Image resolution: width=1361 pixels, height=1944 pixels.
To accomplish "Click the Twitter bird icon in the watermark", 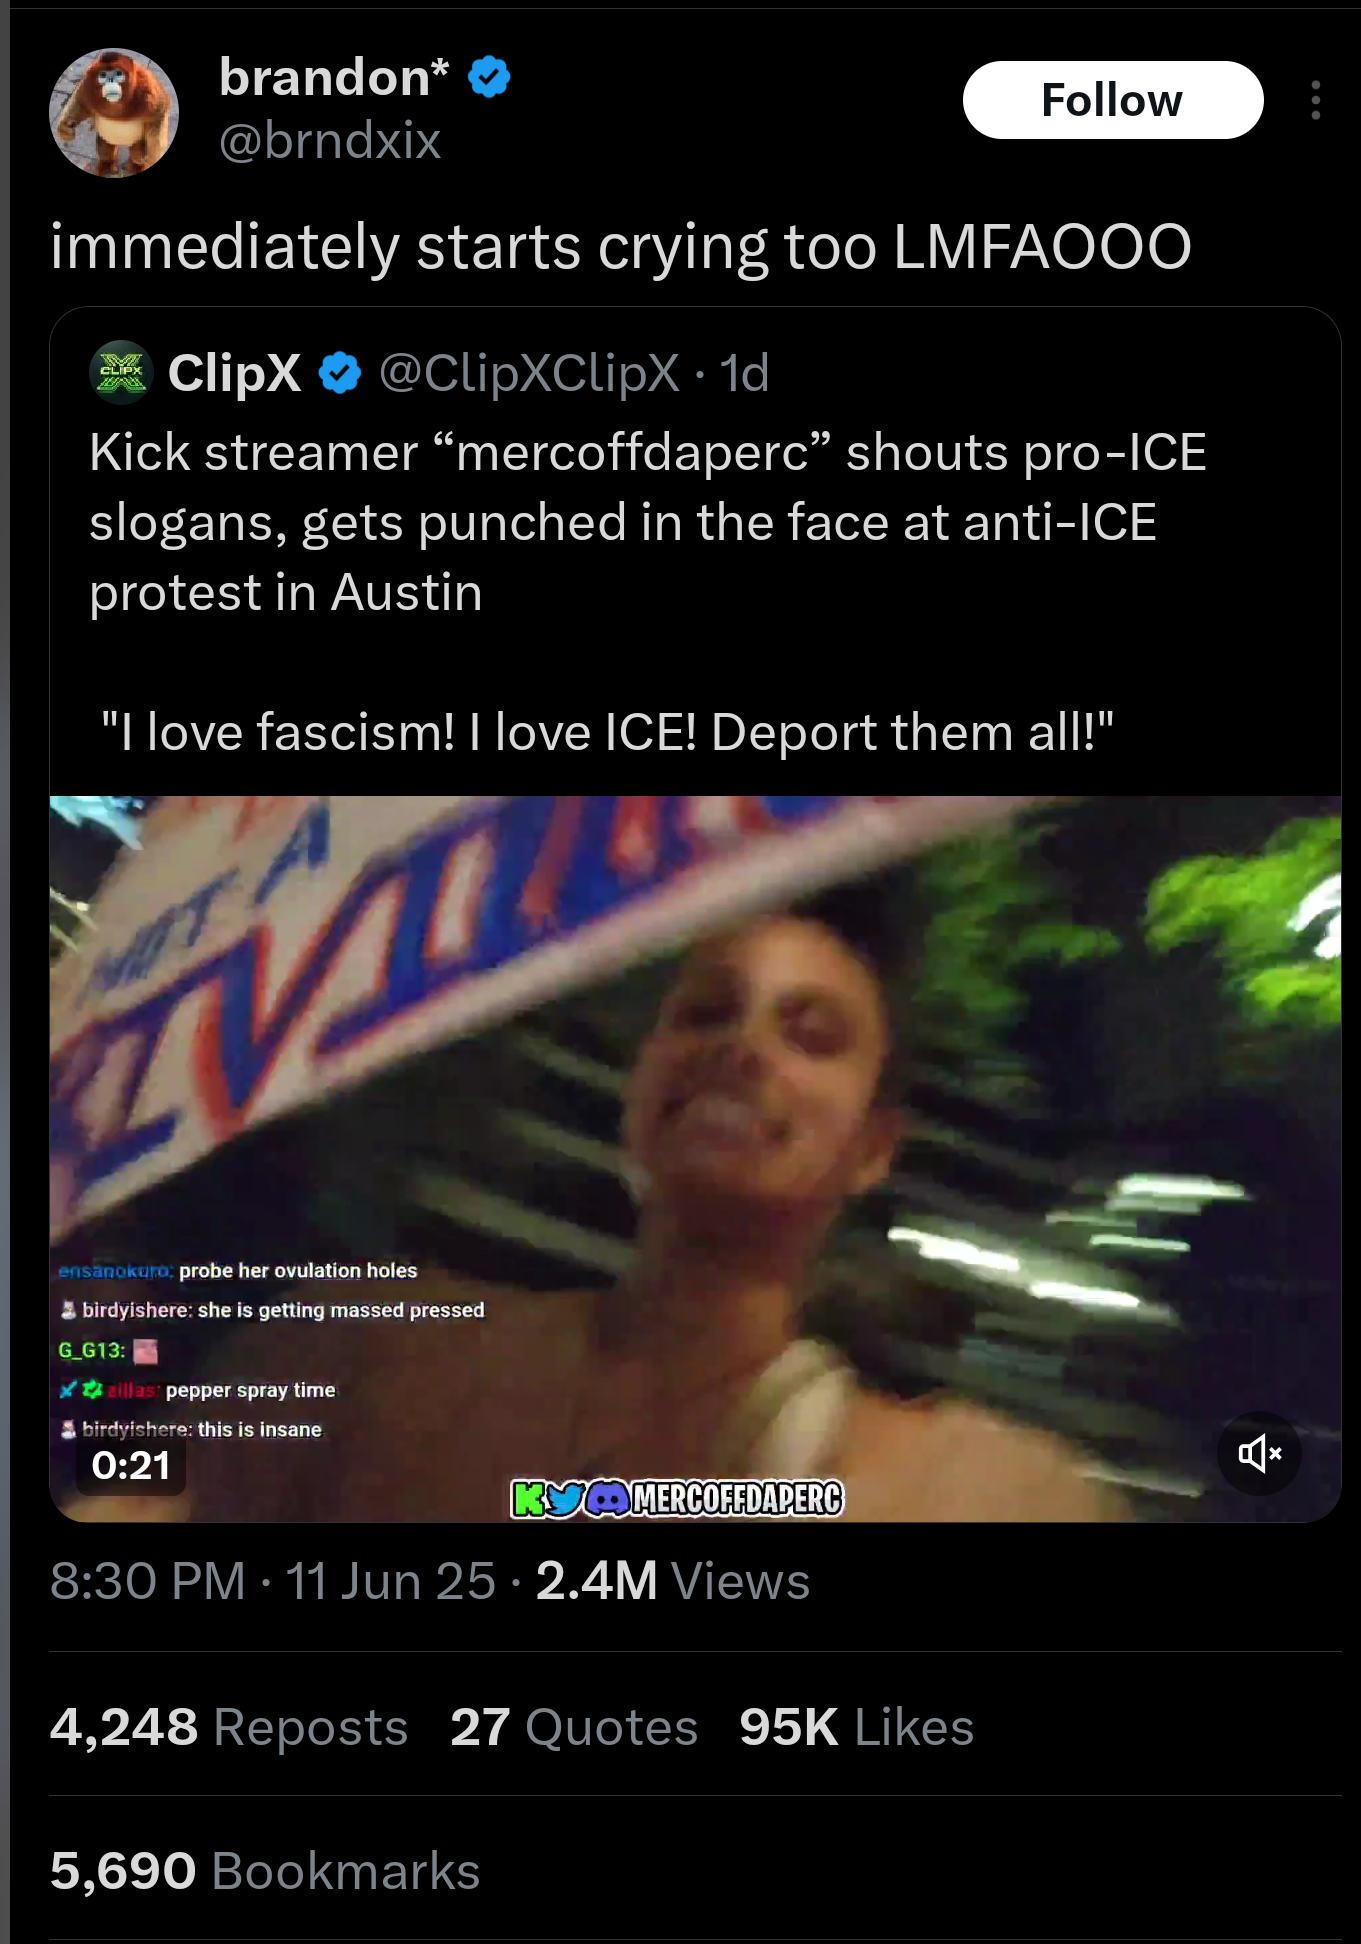I will (x=565, y=1499).
